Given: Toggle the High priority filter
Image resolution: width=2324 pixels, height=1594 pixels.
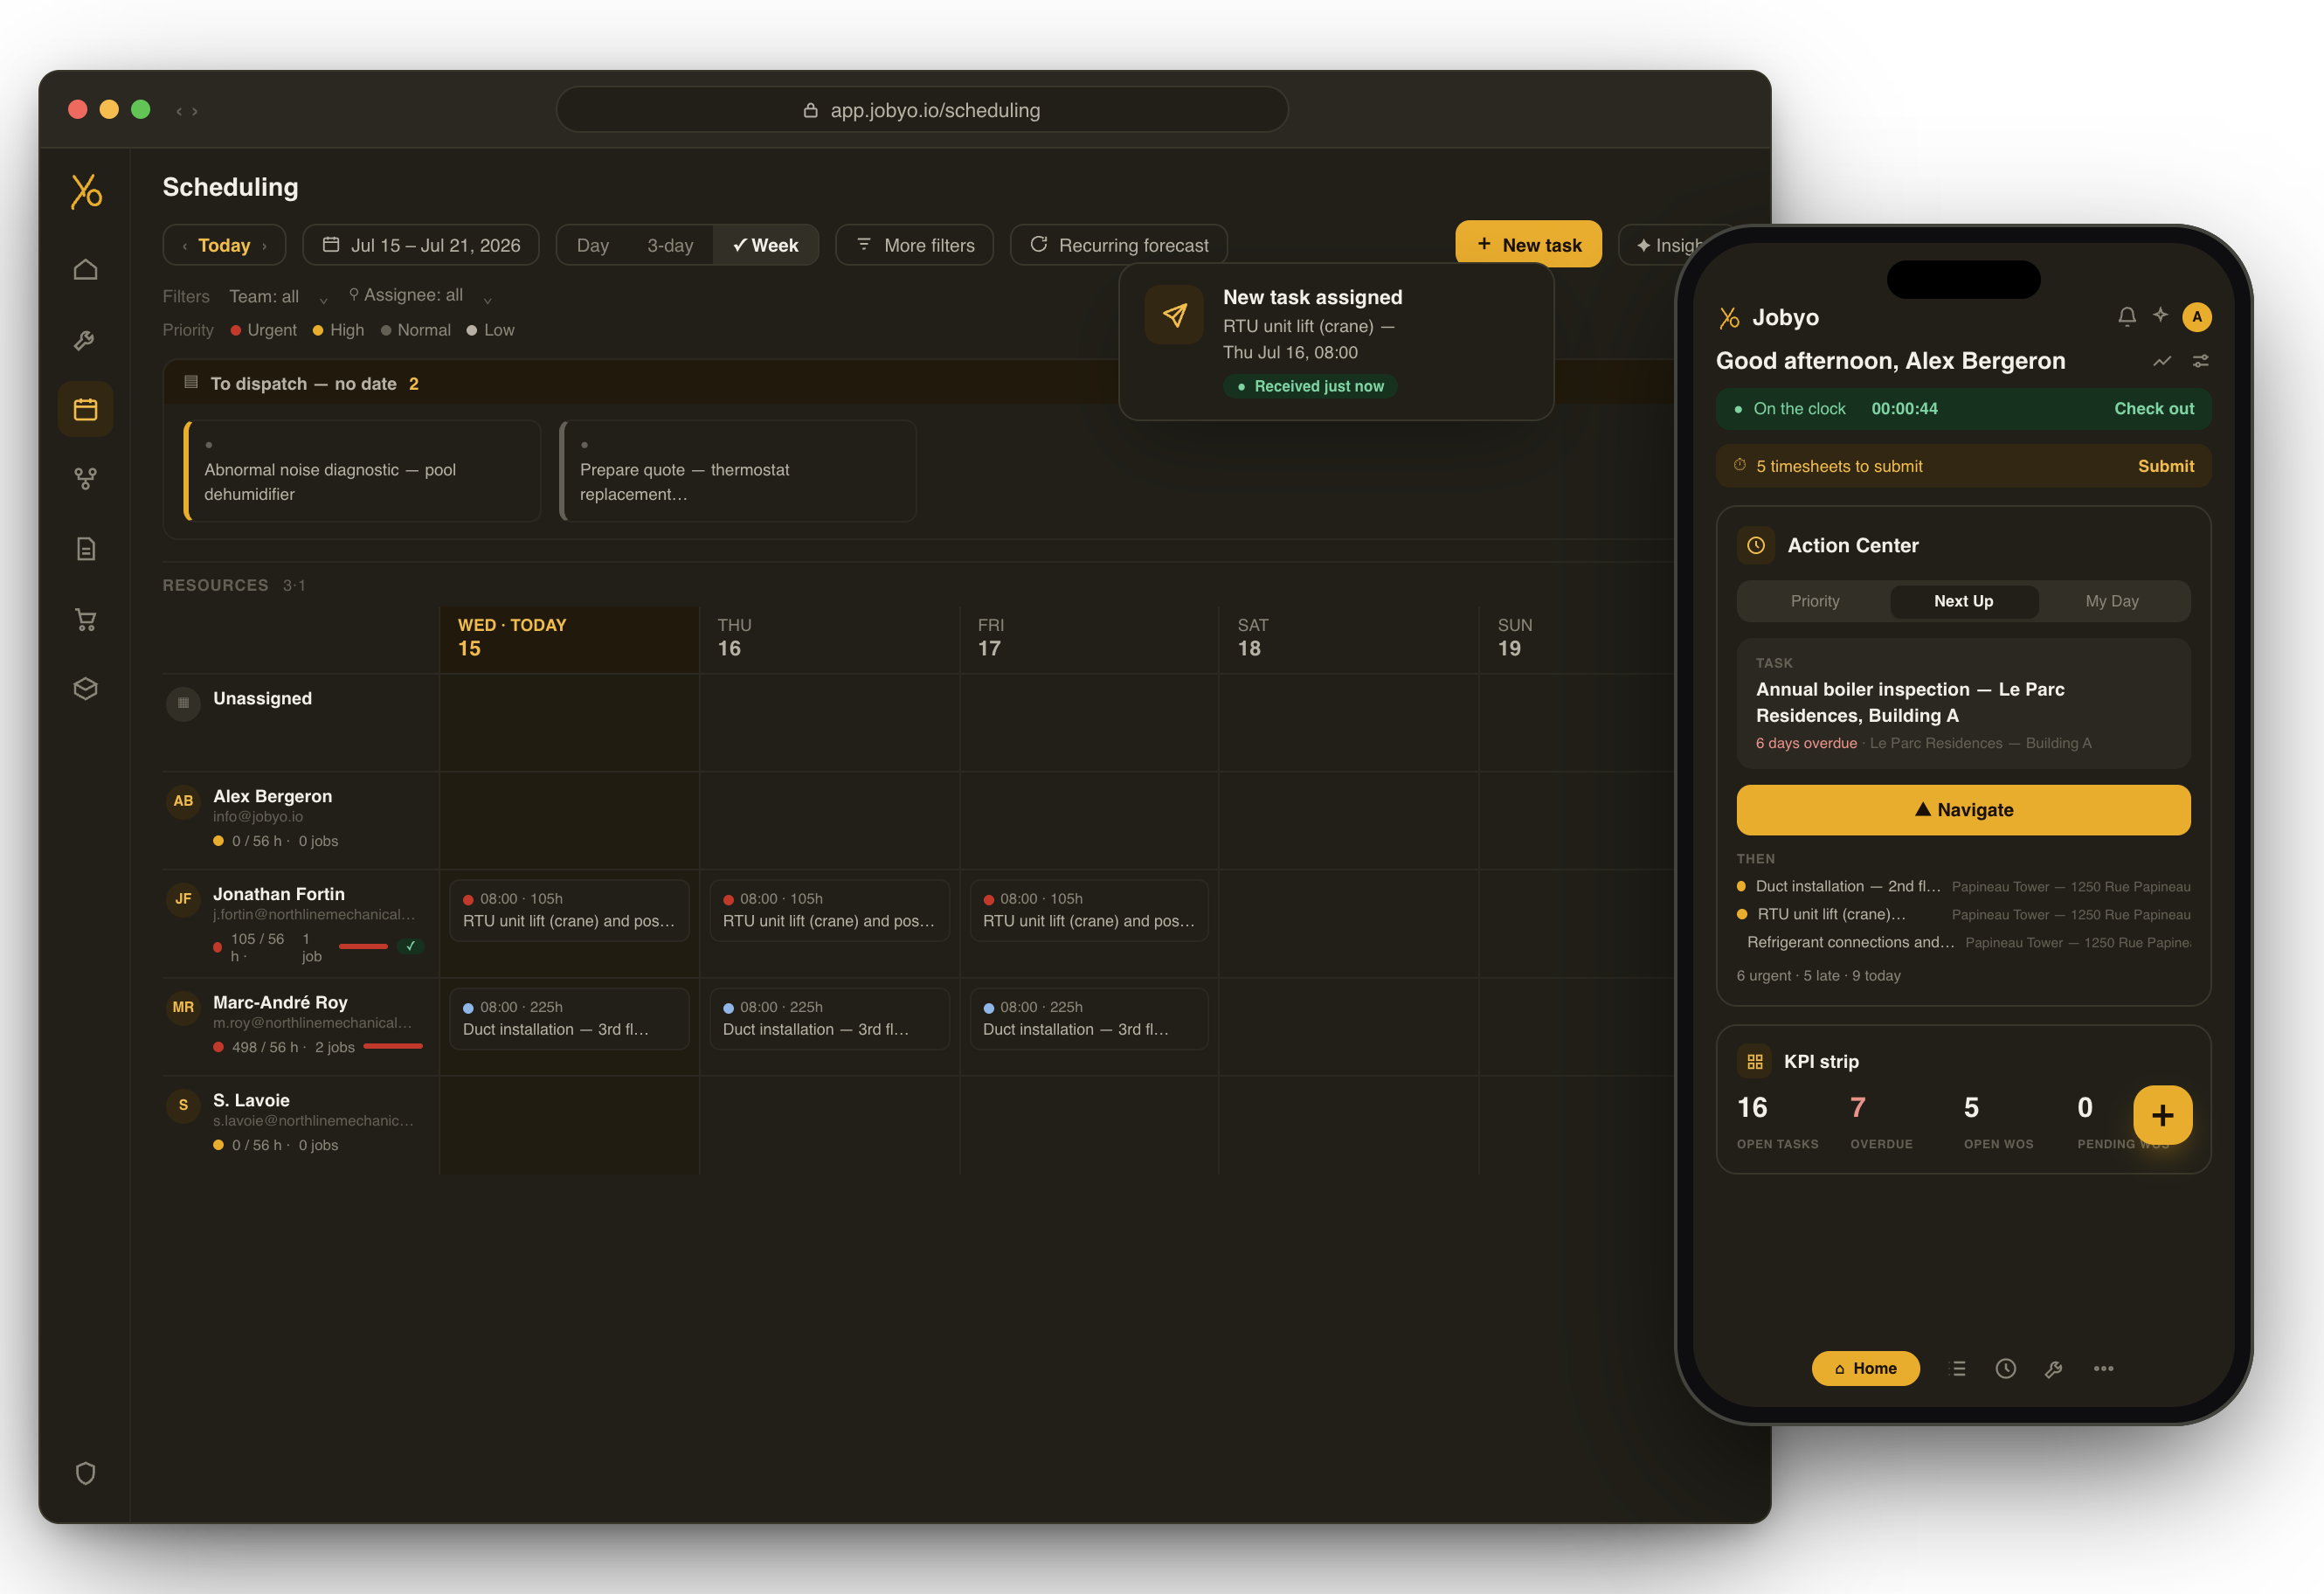Looking at the screenshot, I should click(338, 330).
